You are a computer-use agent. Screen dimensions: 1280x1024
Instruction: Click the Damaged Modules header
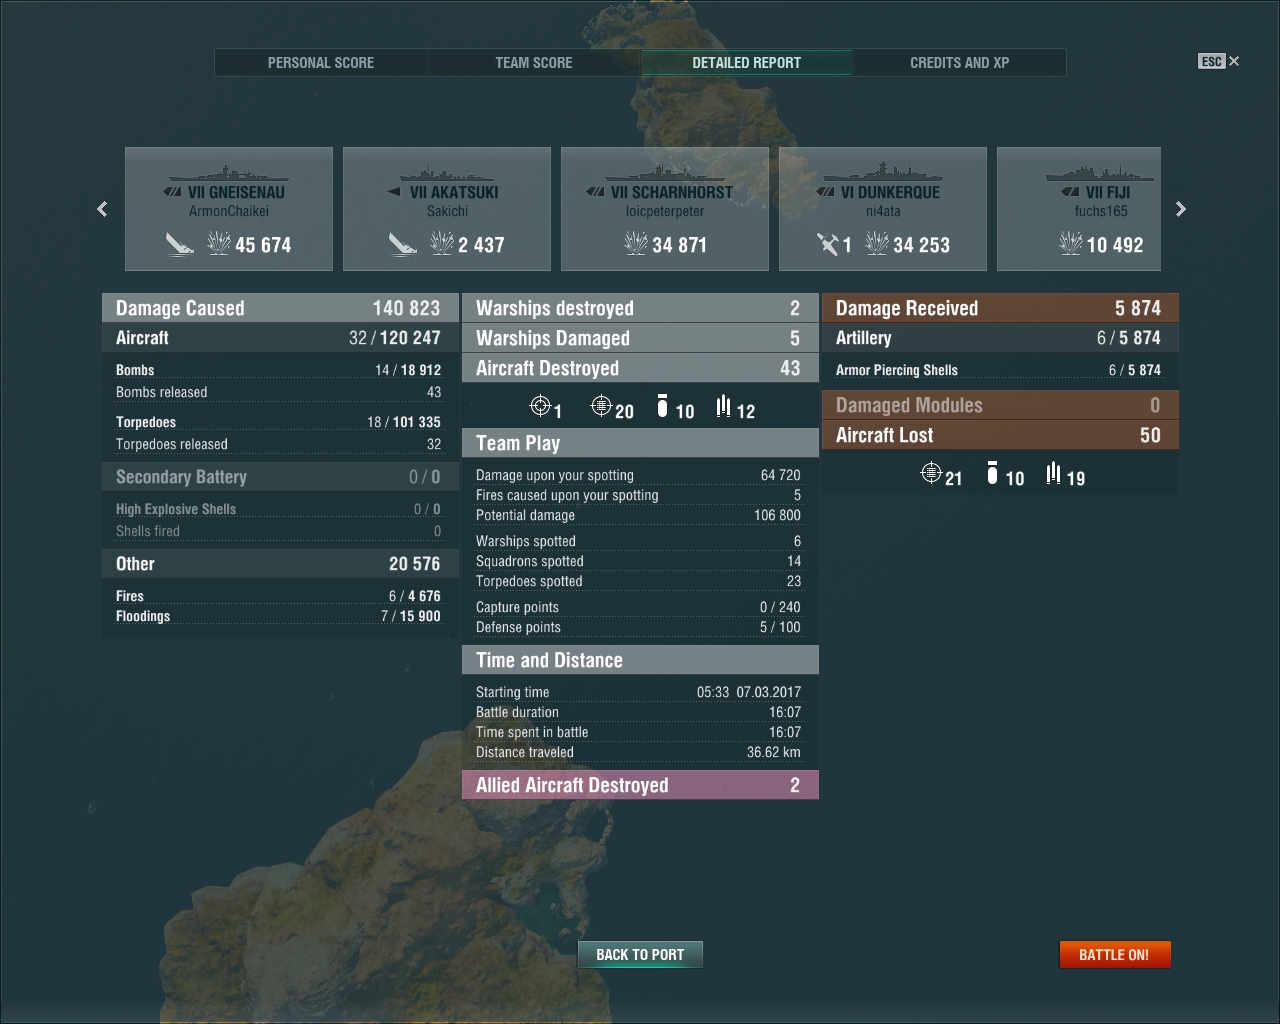point(1000,405)
